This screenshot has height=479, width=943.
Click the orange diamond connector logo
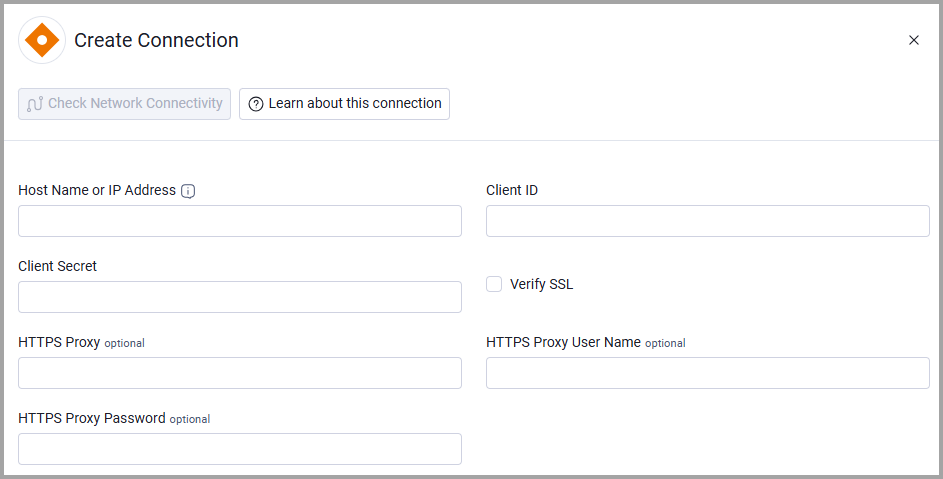(x=42, y=40)
